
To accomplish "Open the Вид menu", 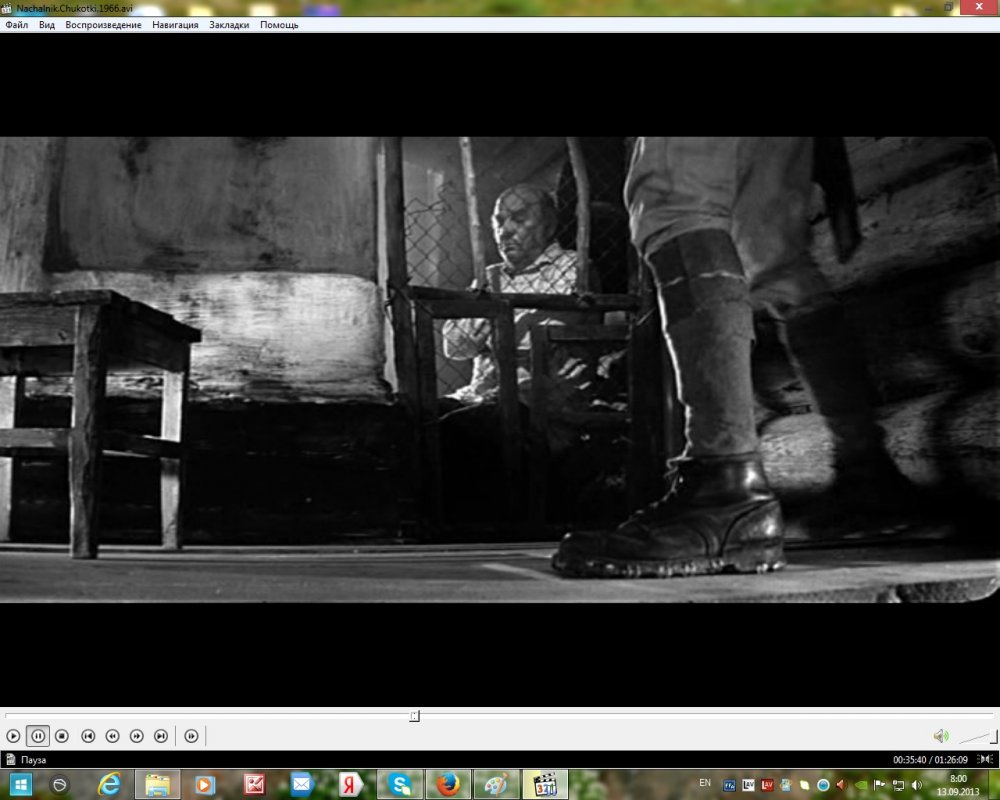I will coord(47,25).
